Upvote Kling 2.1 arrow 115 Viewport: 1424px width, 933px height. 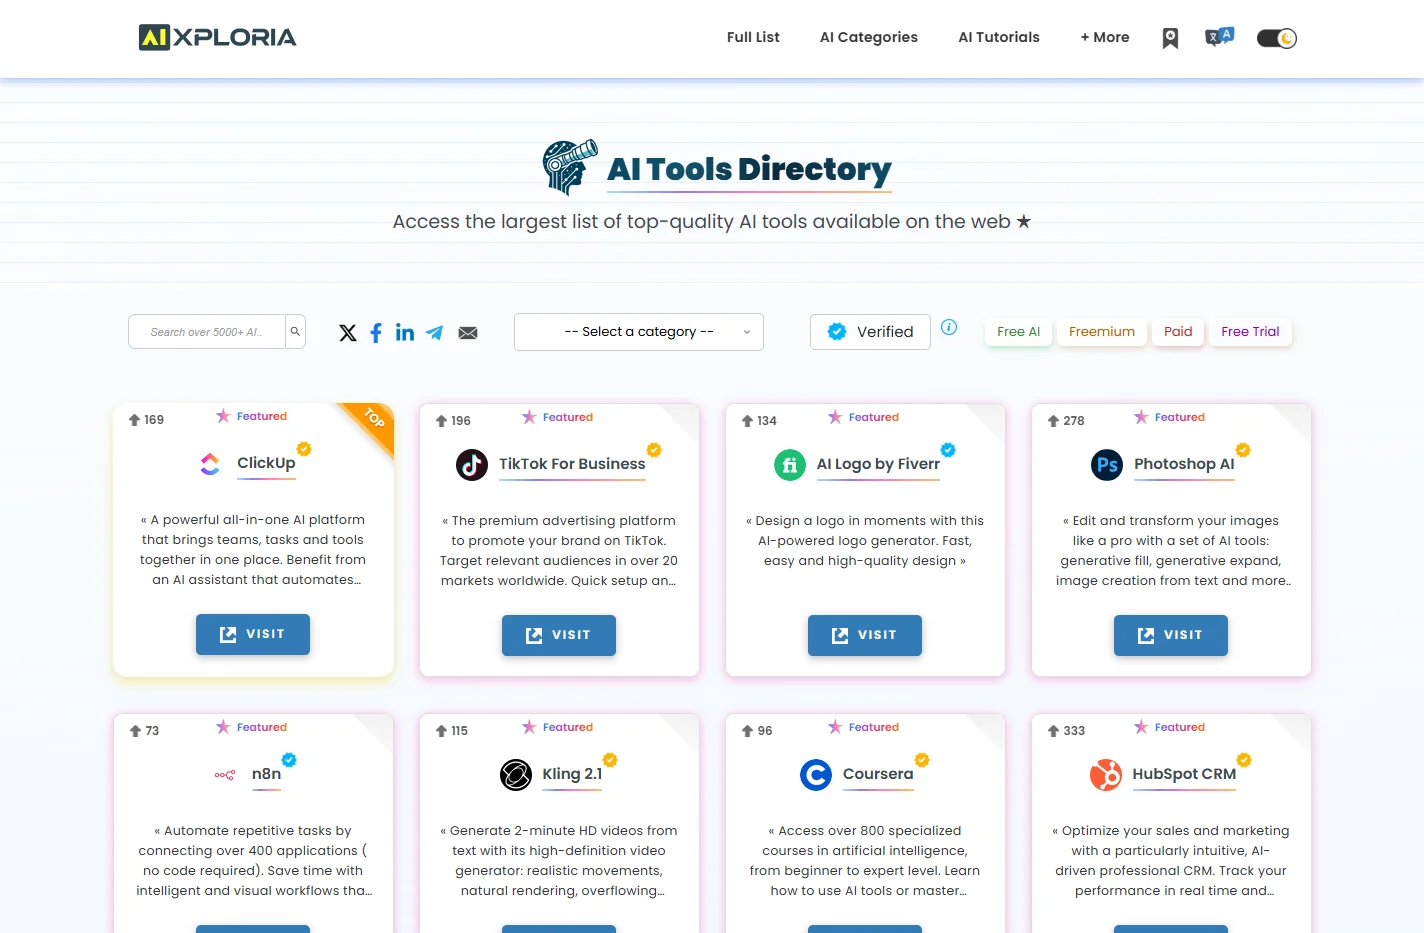441,731
